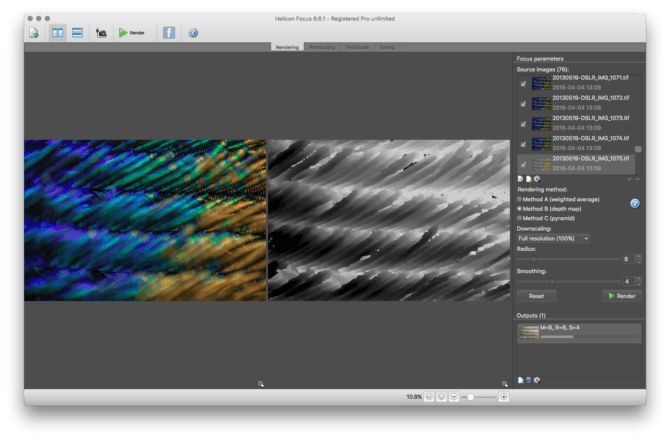
Task: Fit the image to the window
Action: [x=441, y=397]
